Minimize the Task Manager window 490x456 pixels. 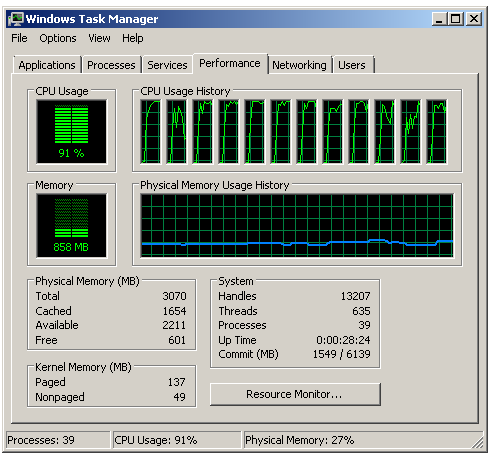439,19
